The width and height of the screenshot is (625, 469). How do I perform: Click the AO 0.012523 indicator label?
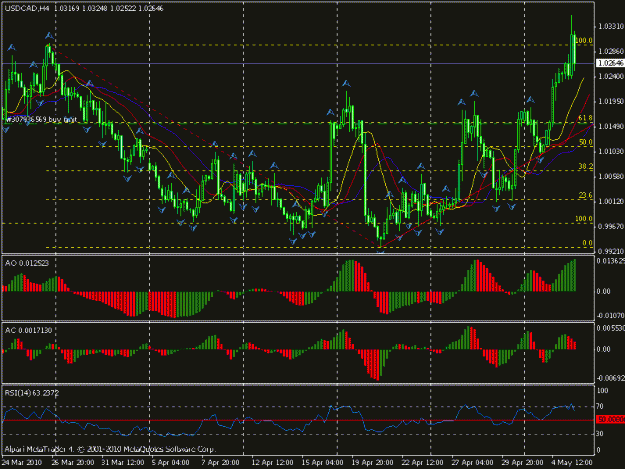point(27,263)
